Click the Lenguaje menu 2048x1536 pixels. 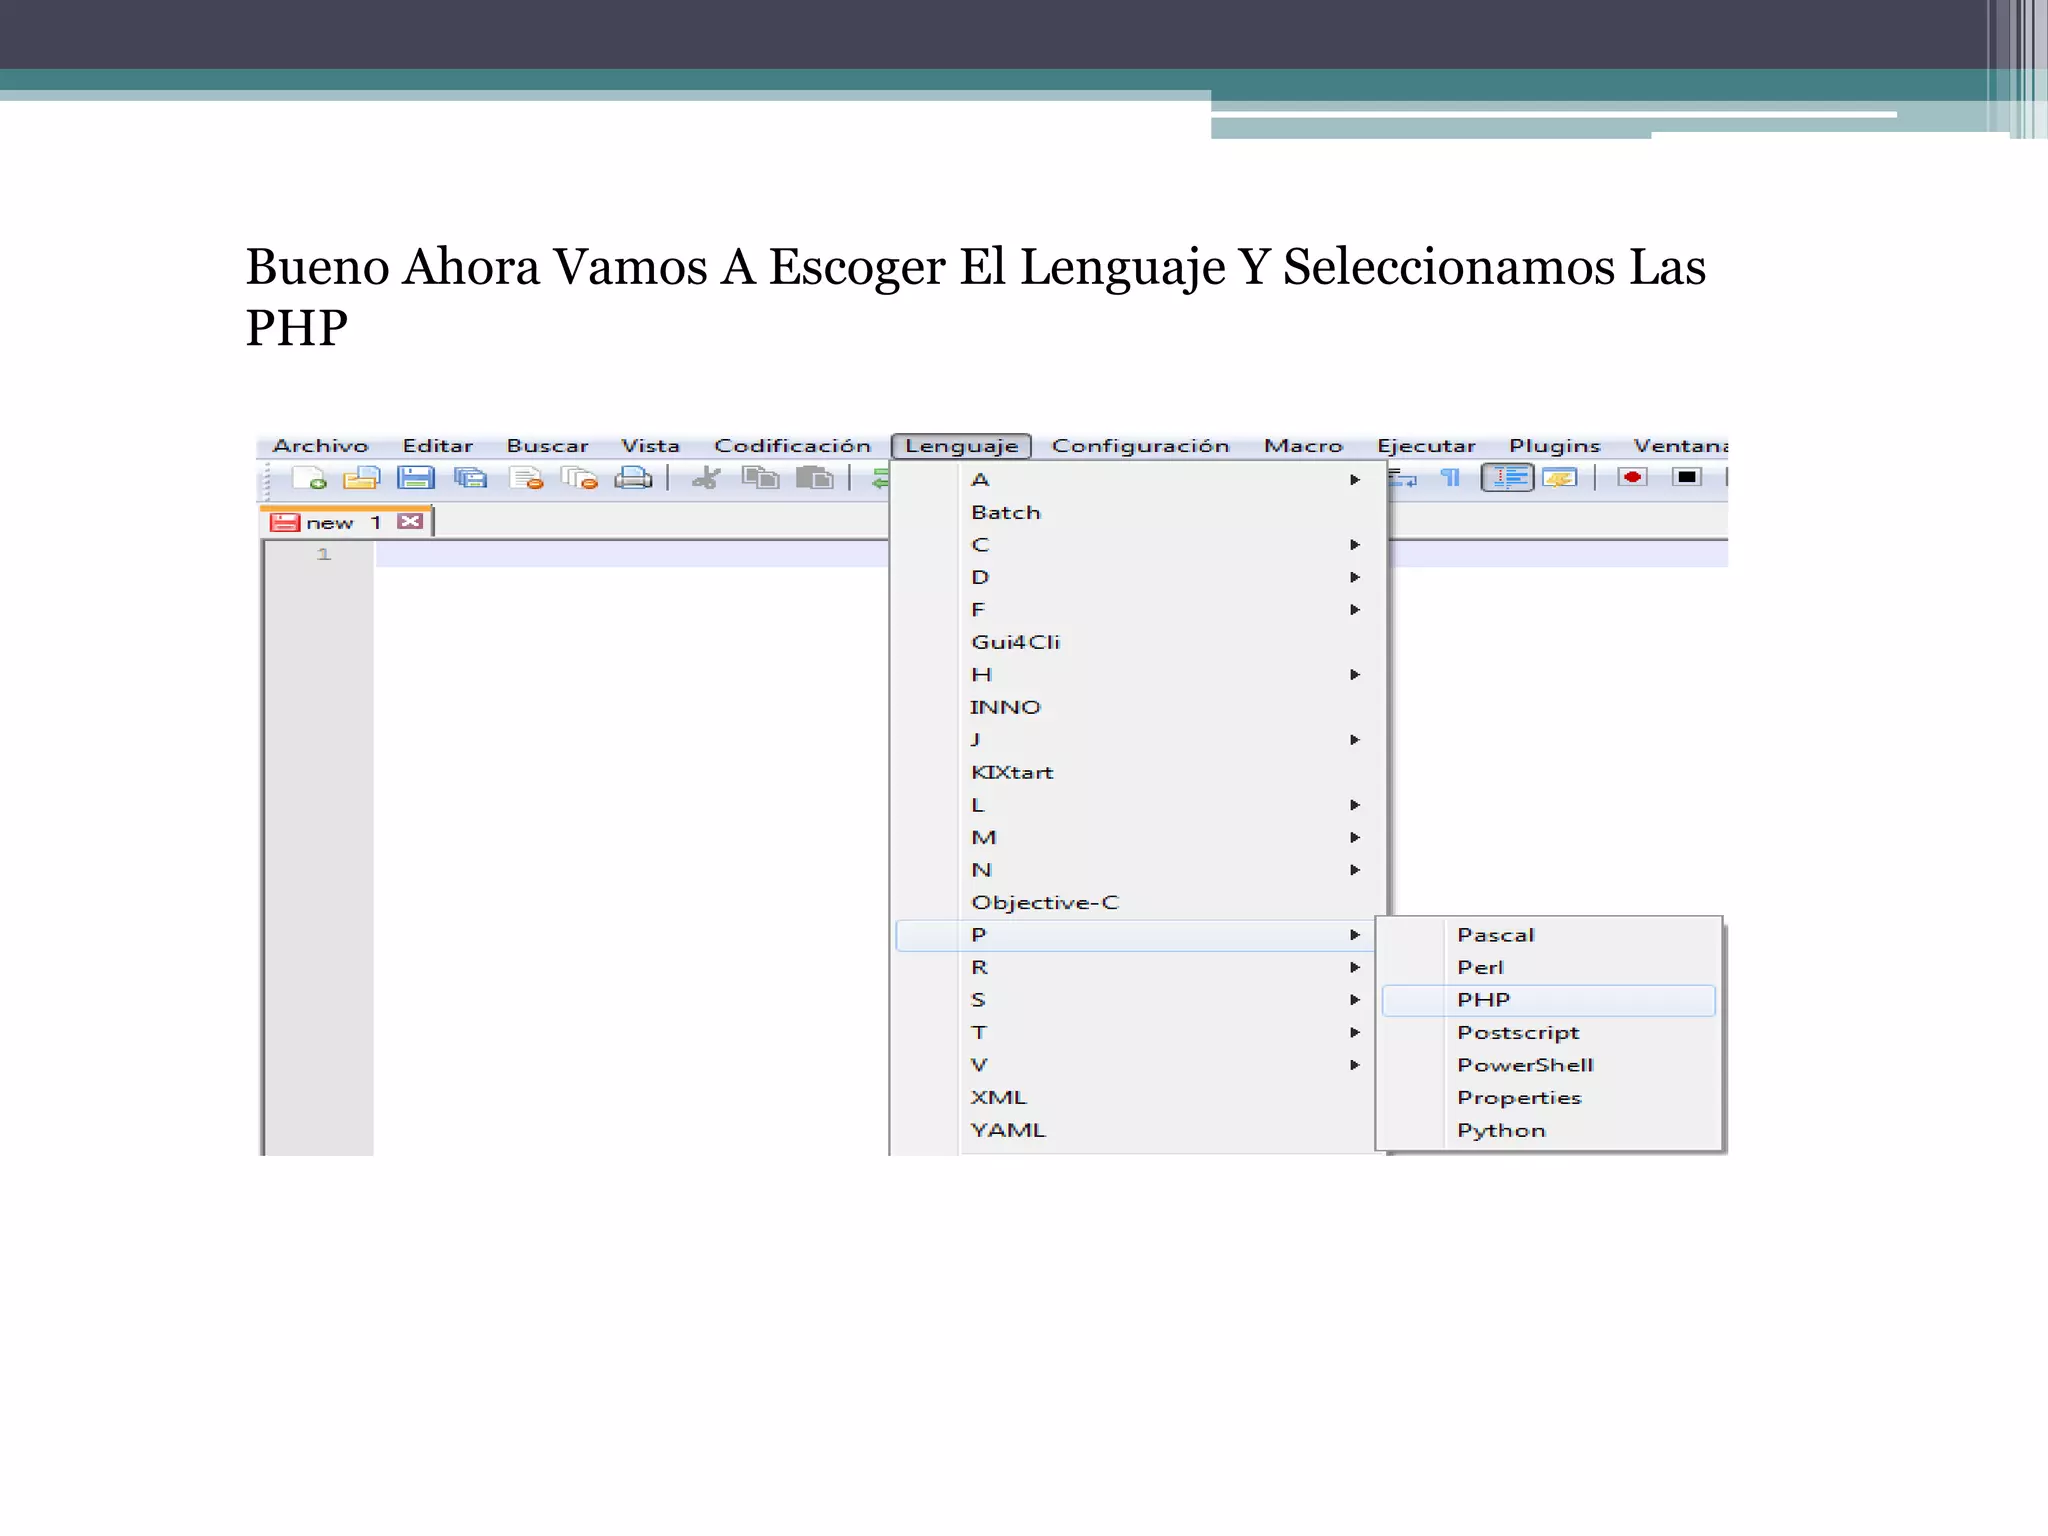click(x=961, y=446)
